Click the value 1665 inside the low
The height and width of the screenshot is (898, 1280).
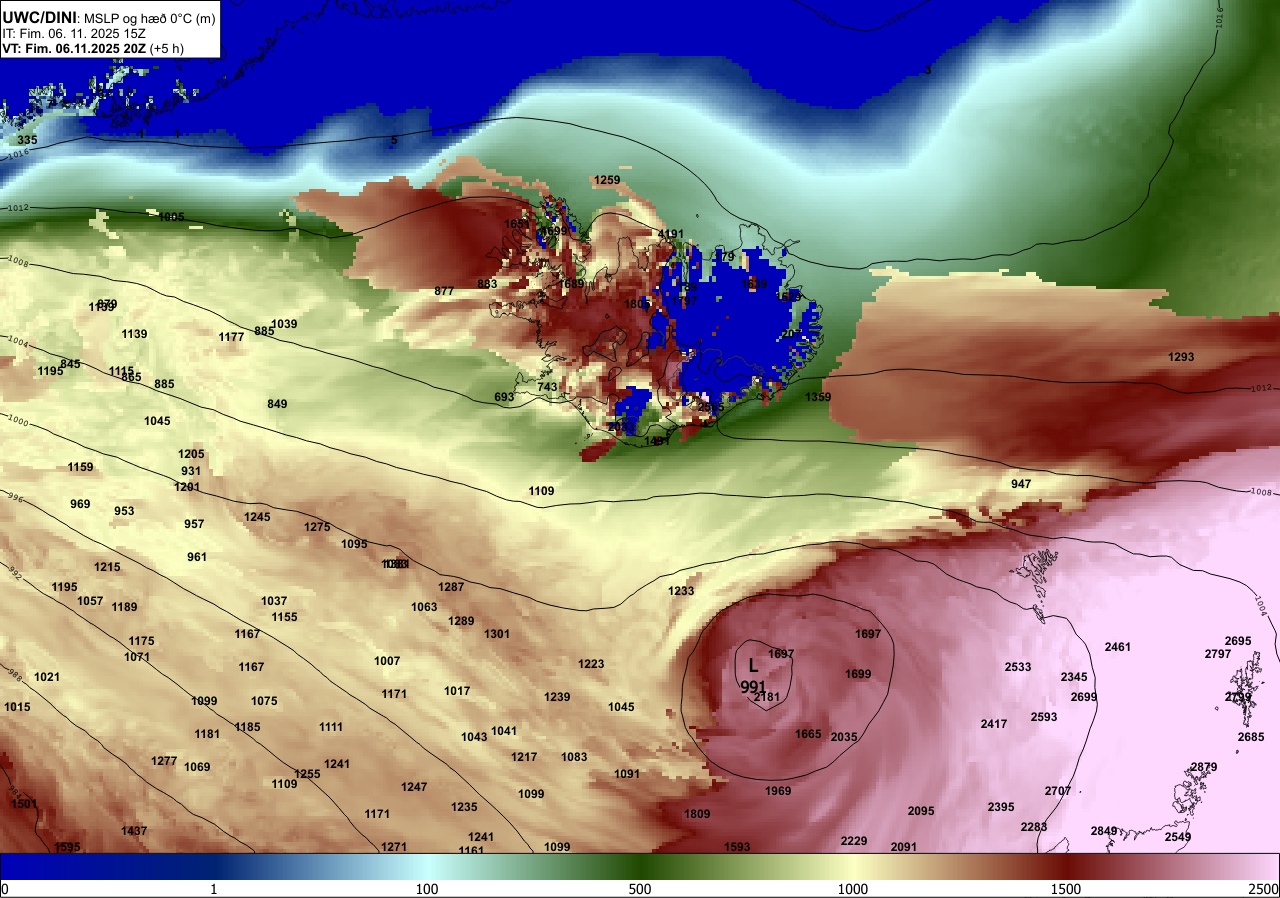[808, 734]
